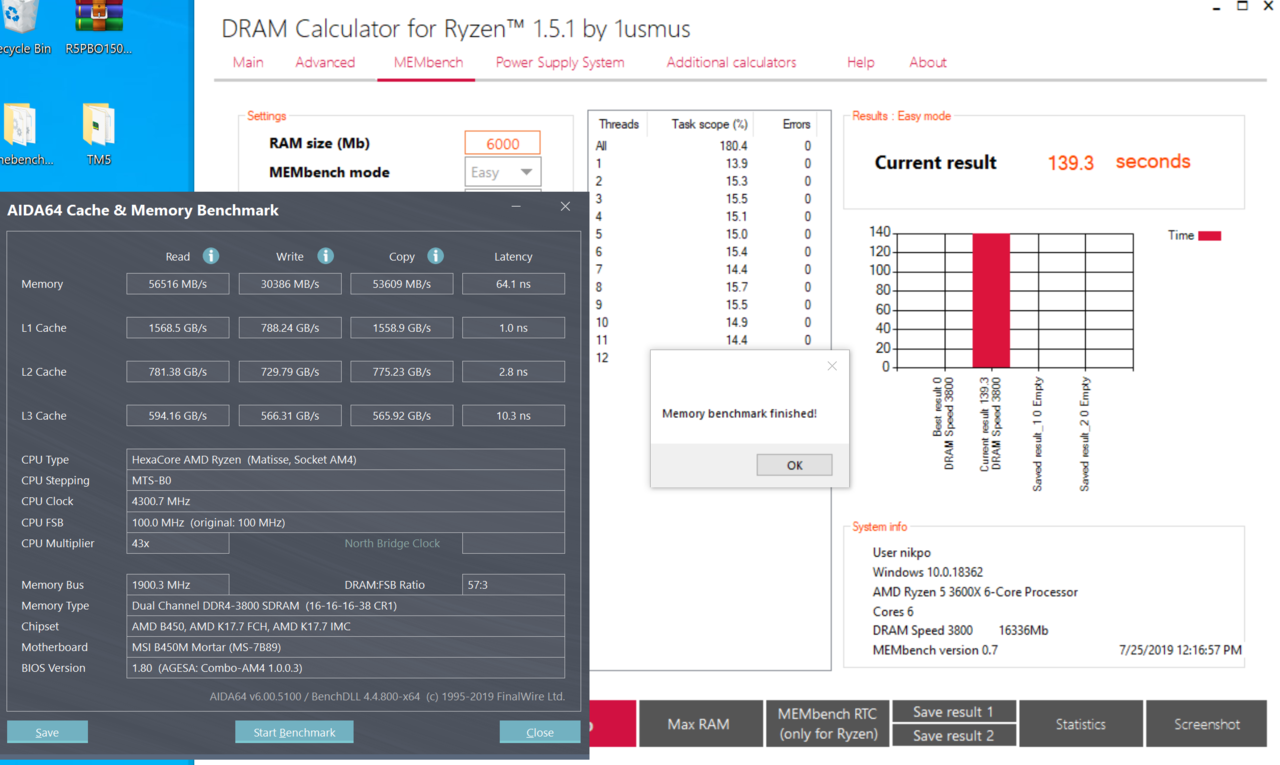
Task: Click the Memory Copy 53609 MB/s value
Action: (x=402, y=284)
